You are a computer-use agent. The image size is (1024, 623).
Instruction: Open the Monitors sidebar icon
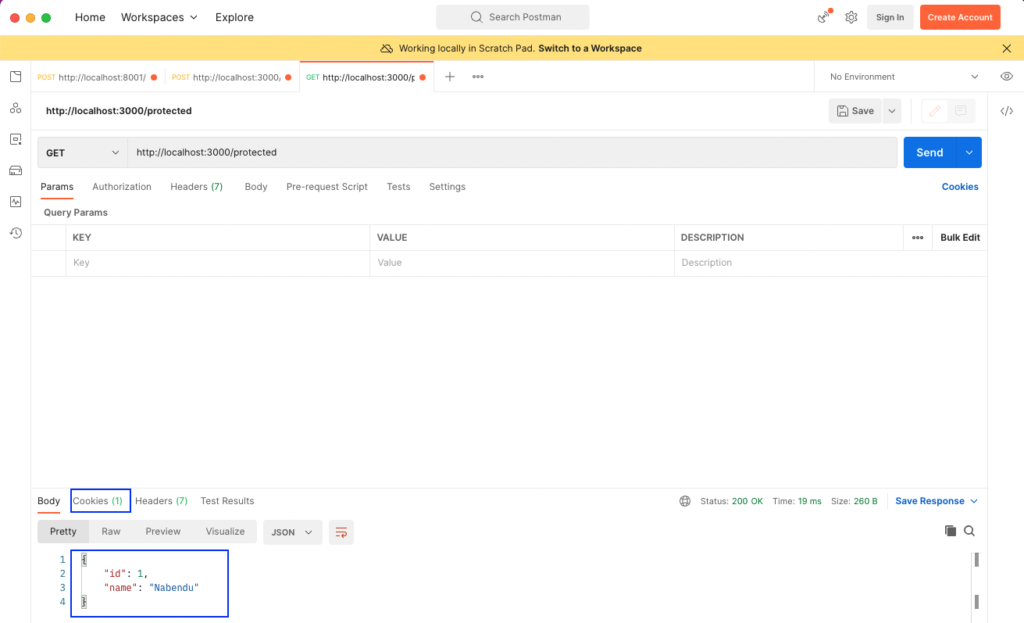click(x=16, y=202)
